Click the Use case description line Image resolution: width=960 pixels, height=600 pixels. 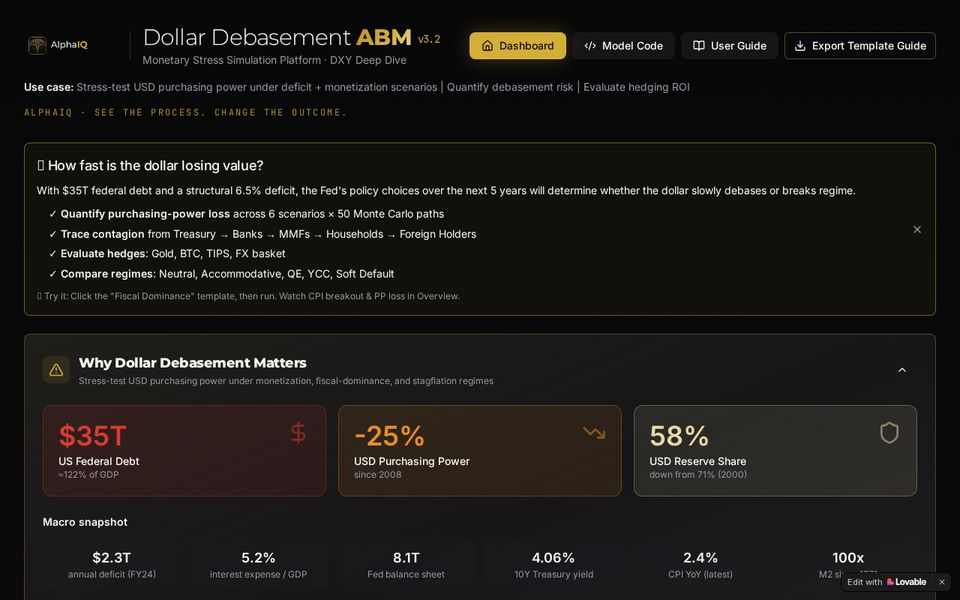point(357,87)
